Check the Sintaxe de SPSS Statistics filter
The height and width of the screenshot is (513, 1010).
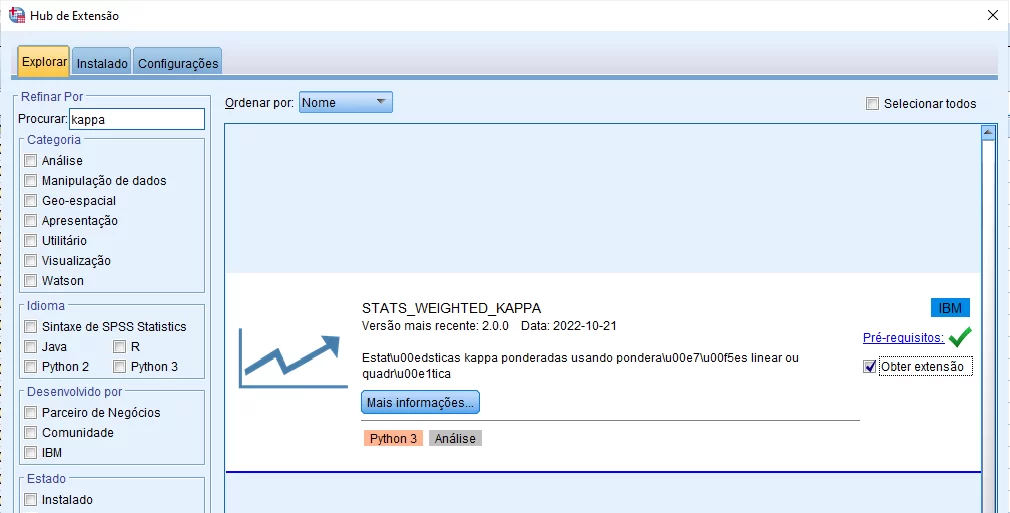[x=30, y=327]
